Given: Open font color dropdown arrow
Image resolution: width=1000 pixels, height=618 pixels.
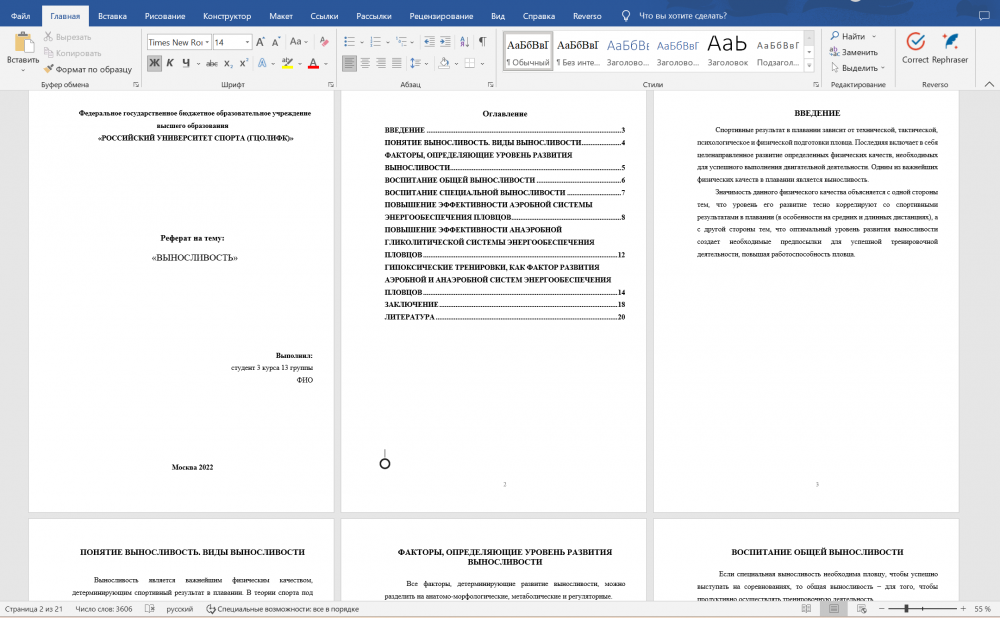Looking at the screenshot, I should pyautogui.click(x=326, y=64).
